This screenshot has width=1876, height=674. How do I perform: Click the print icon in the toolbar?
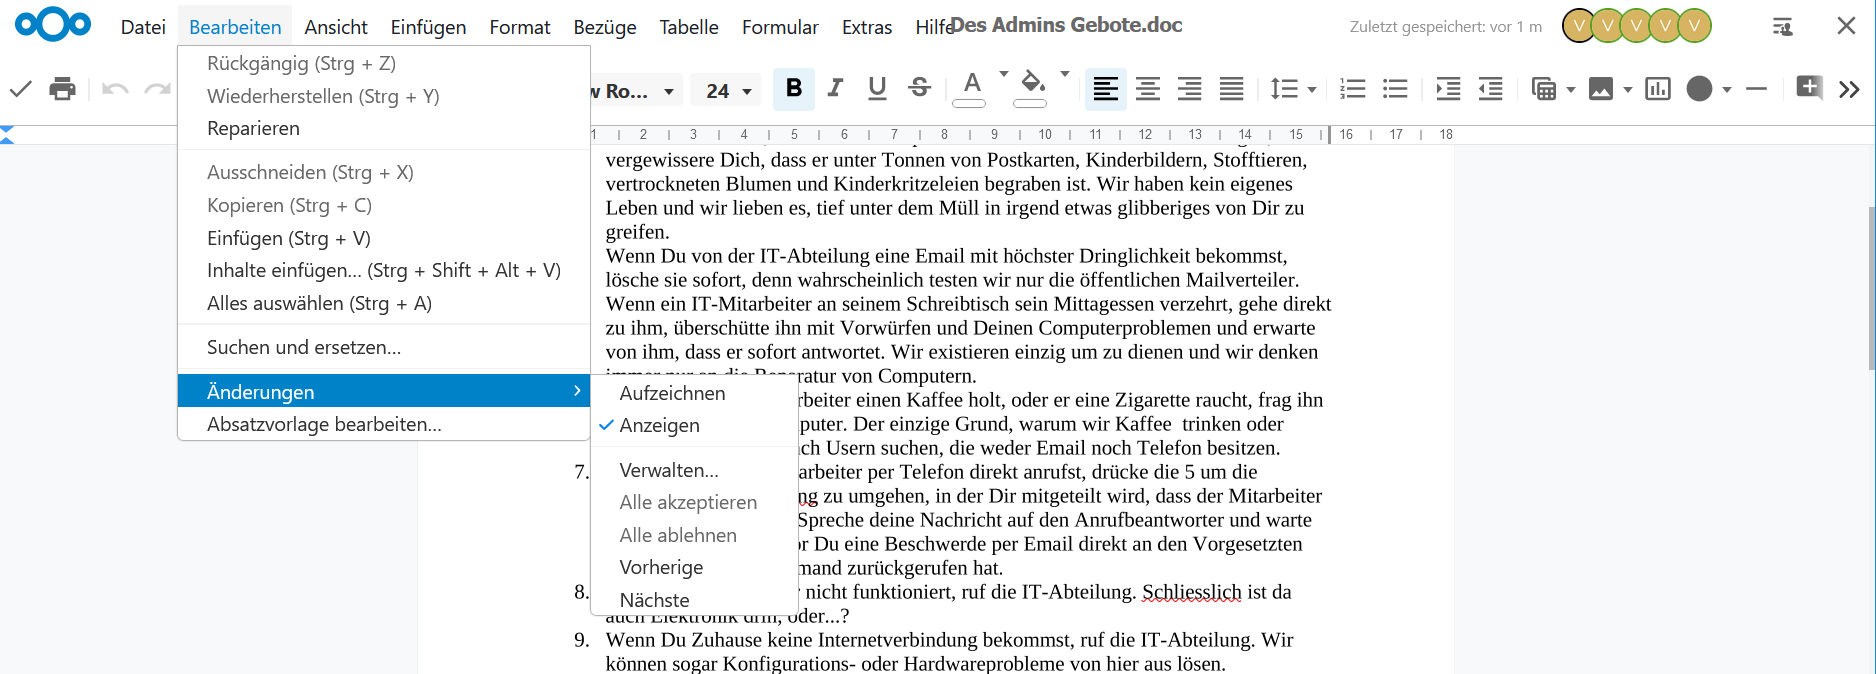click(62, 89)
